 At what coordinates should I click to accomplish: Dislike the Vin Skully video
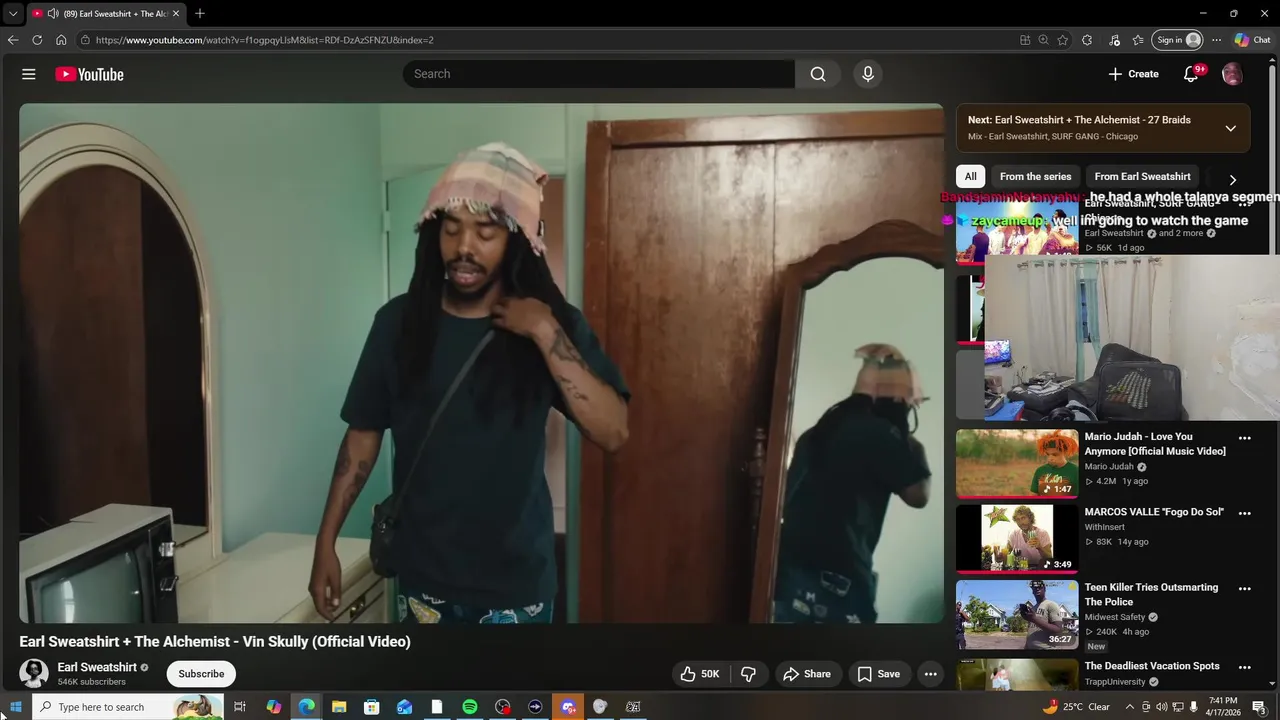748,674
